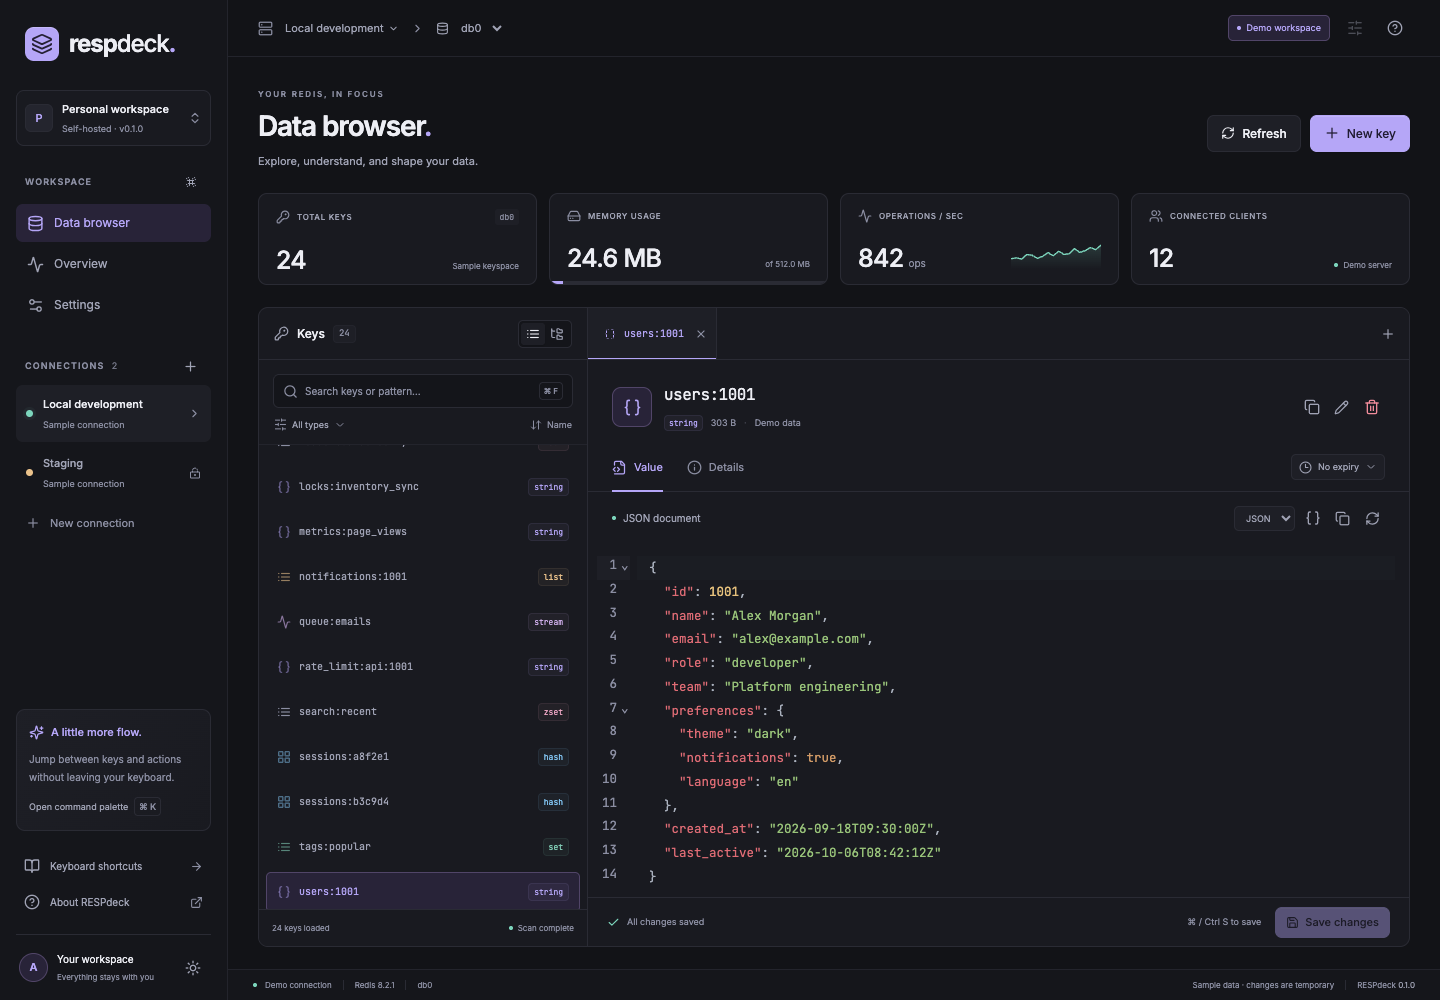Click the Search keys or pattern field
Image resolution: width=1440 pixels, height=1000 pixels.
(423, 391)
